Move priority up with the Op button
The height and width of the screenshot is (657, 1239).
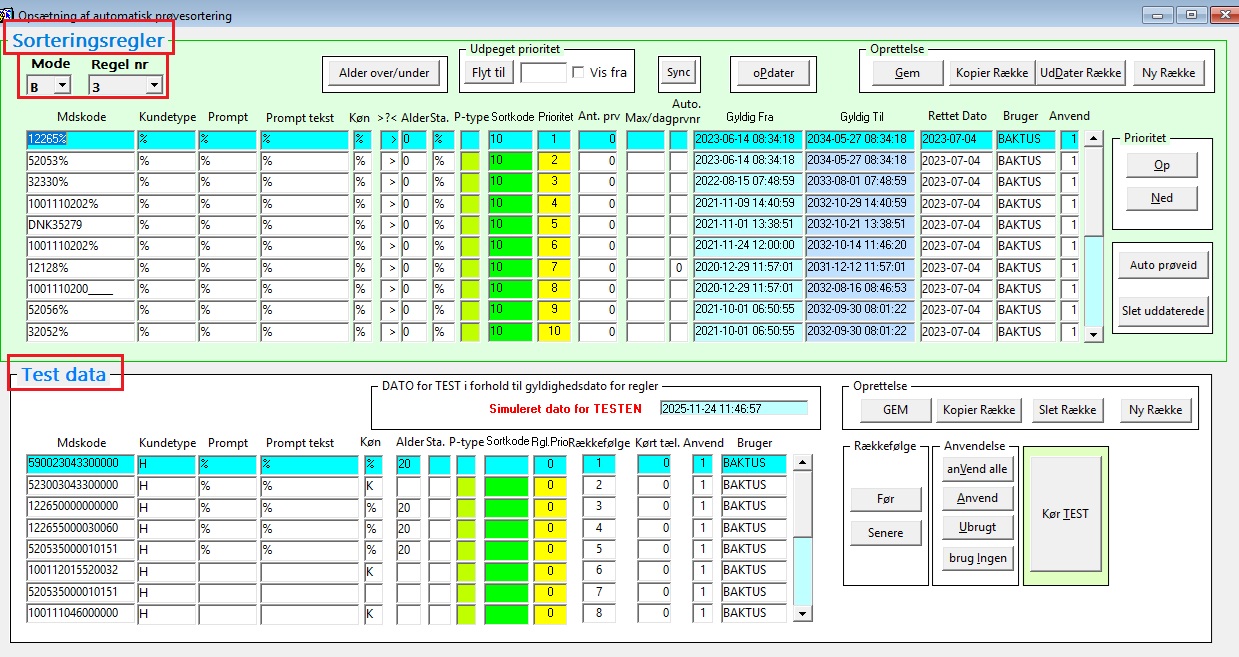click(x=1161, y=165)
